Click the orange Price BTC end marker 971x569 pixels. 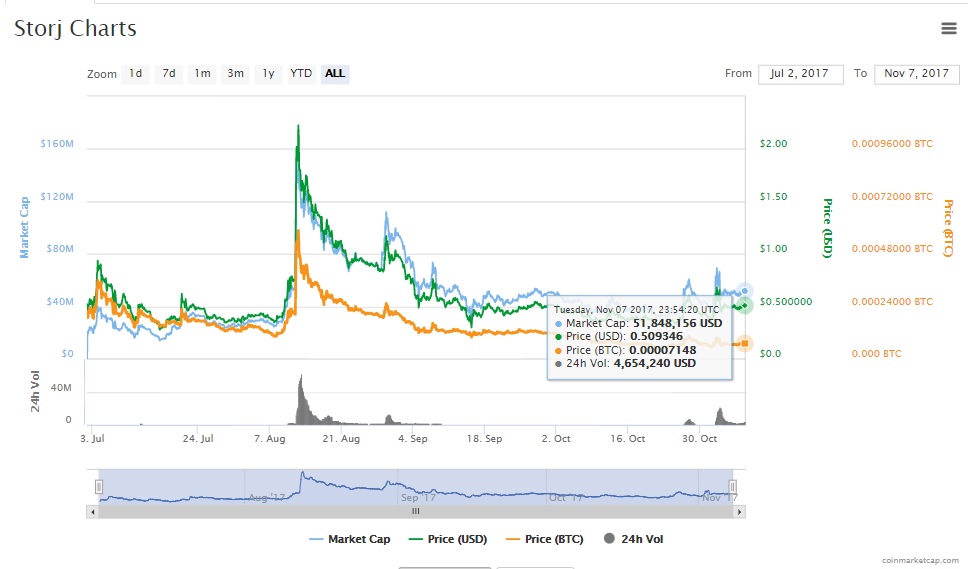tap(745, 343)
